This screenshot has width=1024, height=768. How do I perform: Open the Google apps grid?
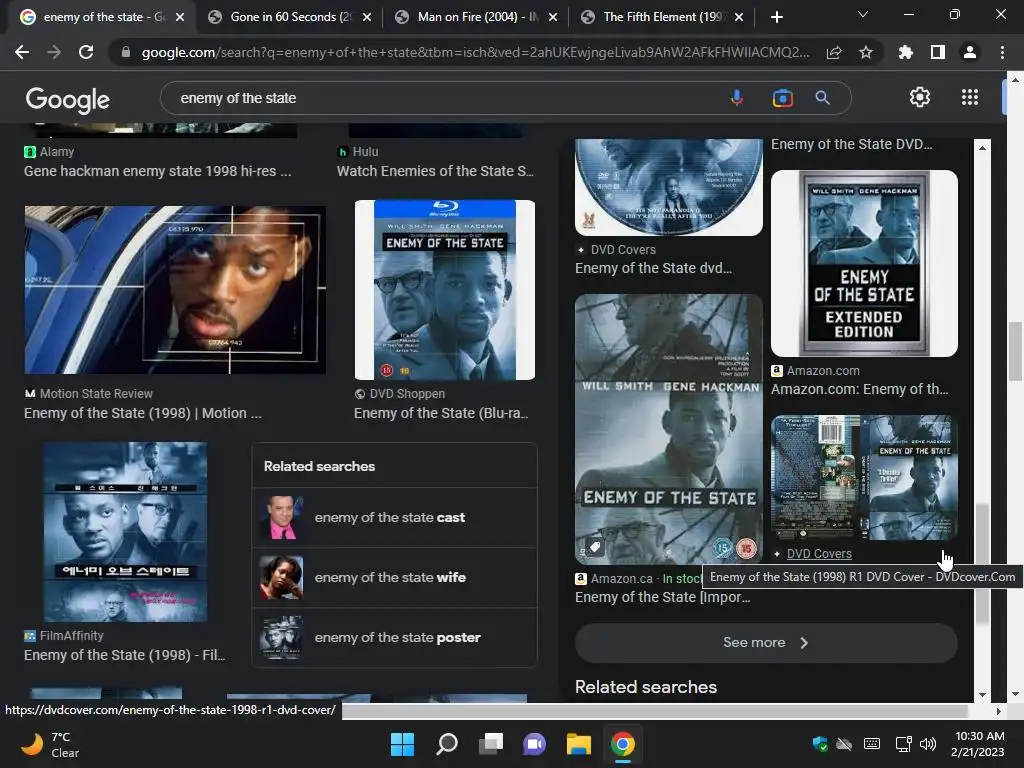tap(970, 97)
